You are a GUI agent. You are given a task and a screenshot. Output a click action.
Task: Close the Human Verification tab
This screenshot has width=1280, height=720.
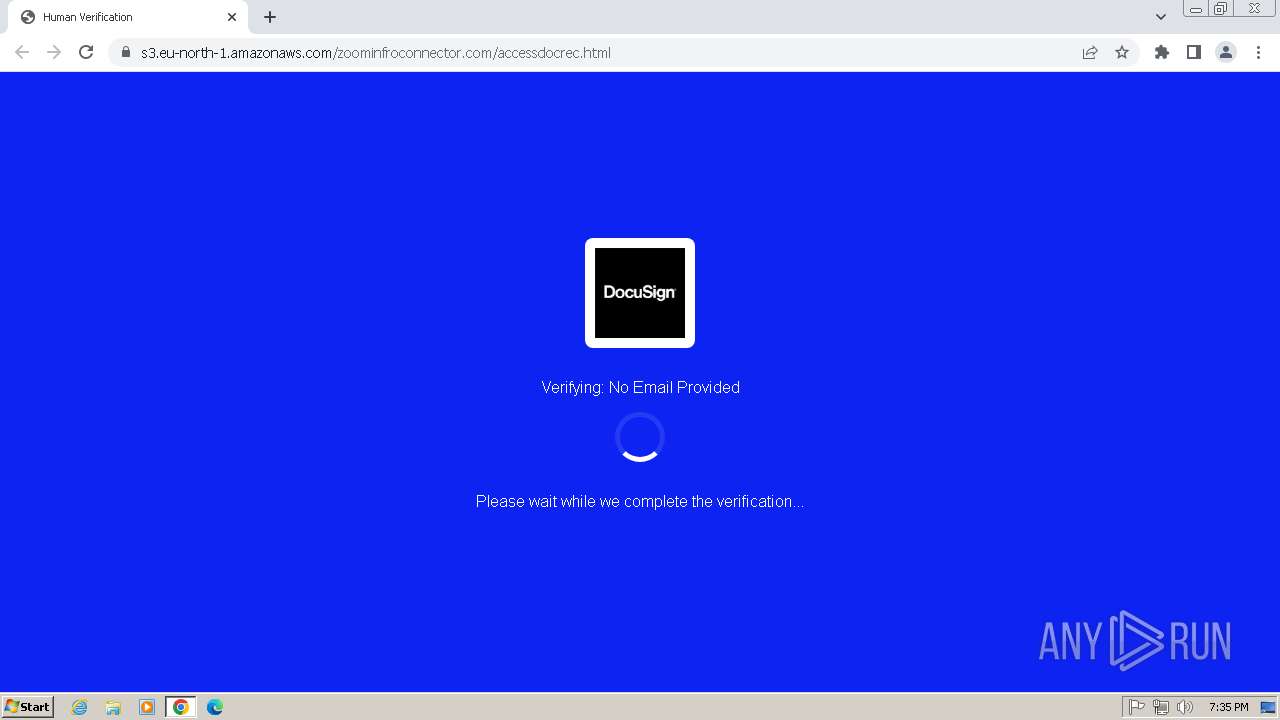coord(232,17)
